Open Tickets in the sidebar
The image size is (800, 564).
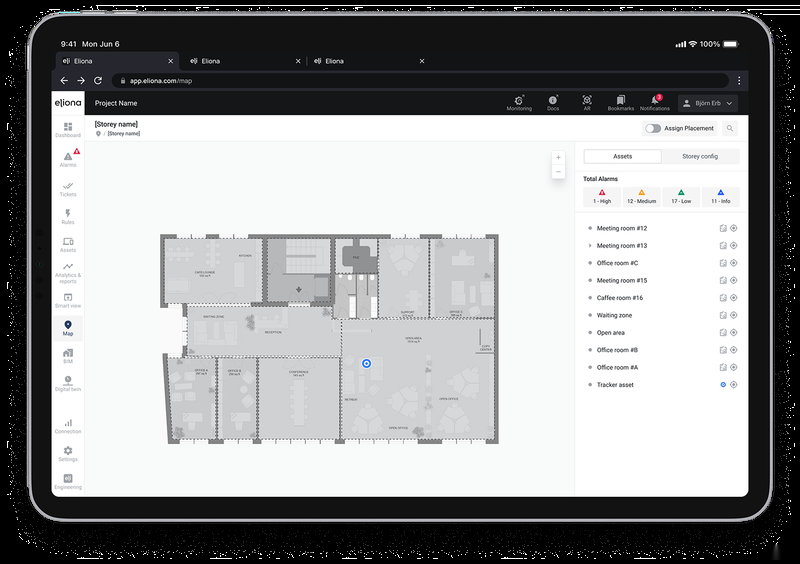pyautogui.click(x=68, y=188)
